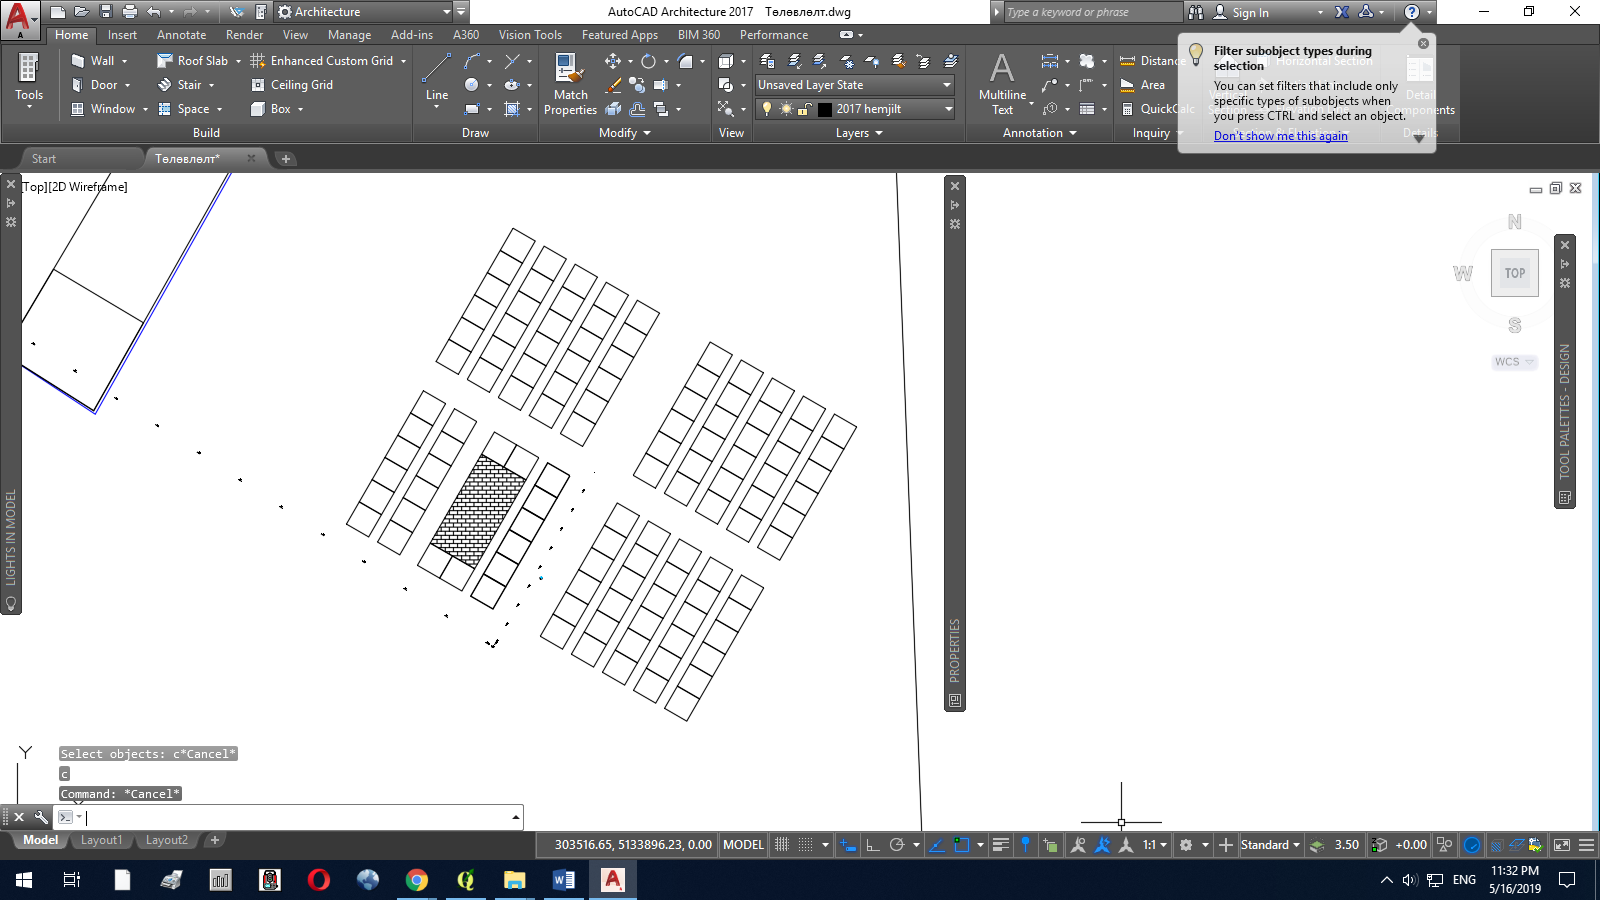
Task: Click the TOP face of the ViewCube
Action: tap(1515, 273)
